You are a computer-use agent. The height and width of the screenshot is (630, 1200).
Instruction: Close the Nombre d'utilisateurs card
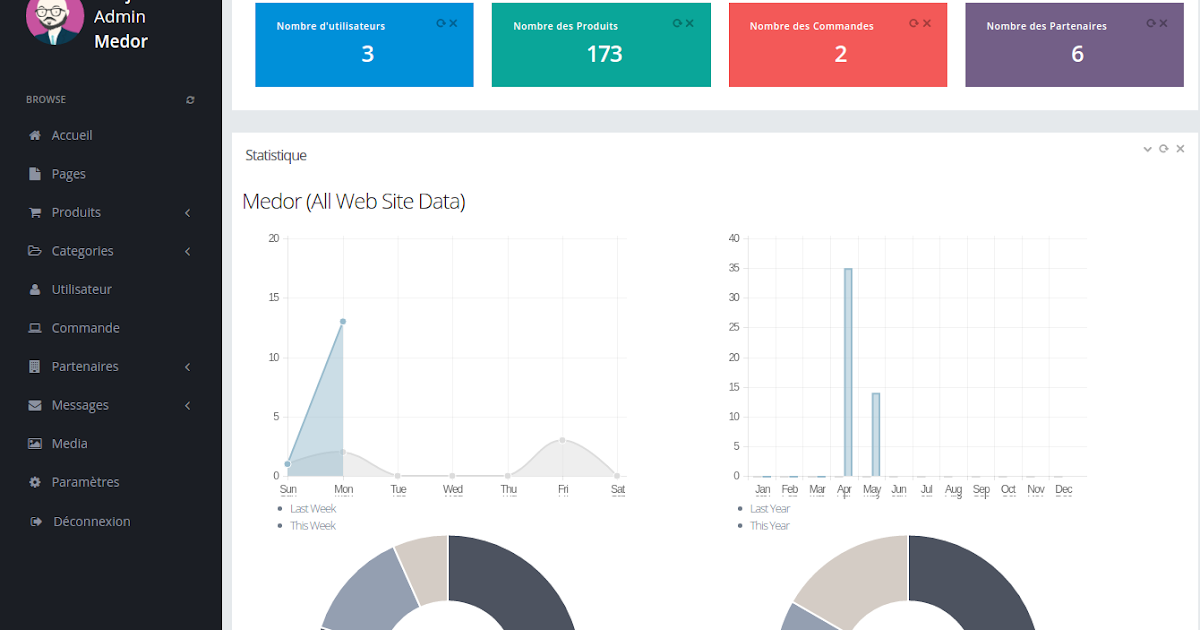coord(454,23)
